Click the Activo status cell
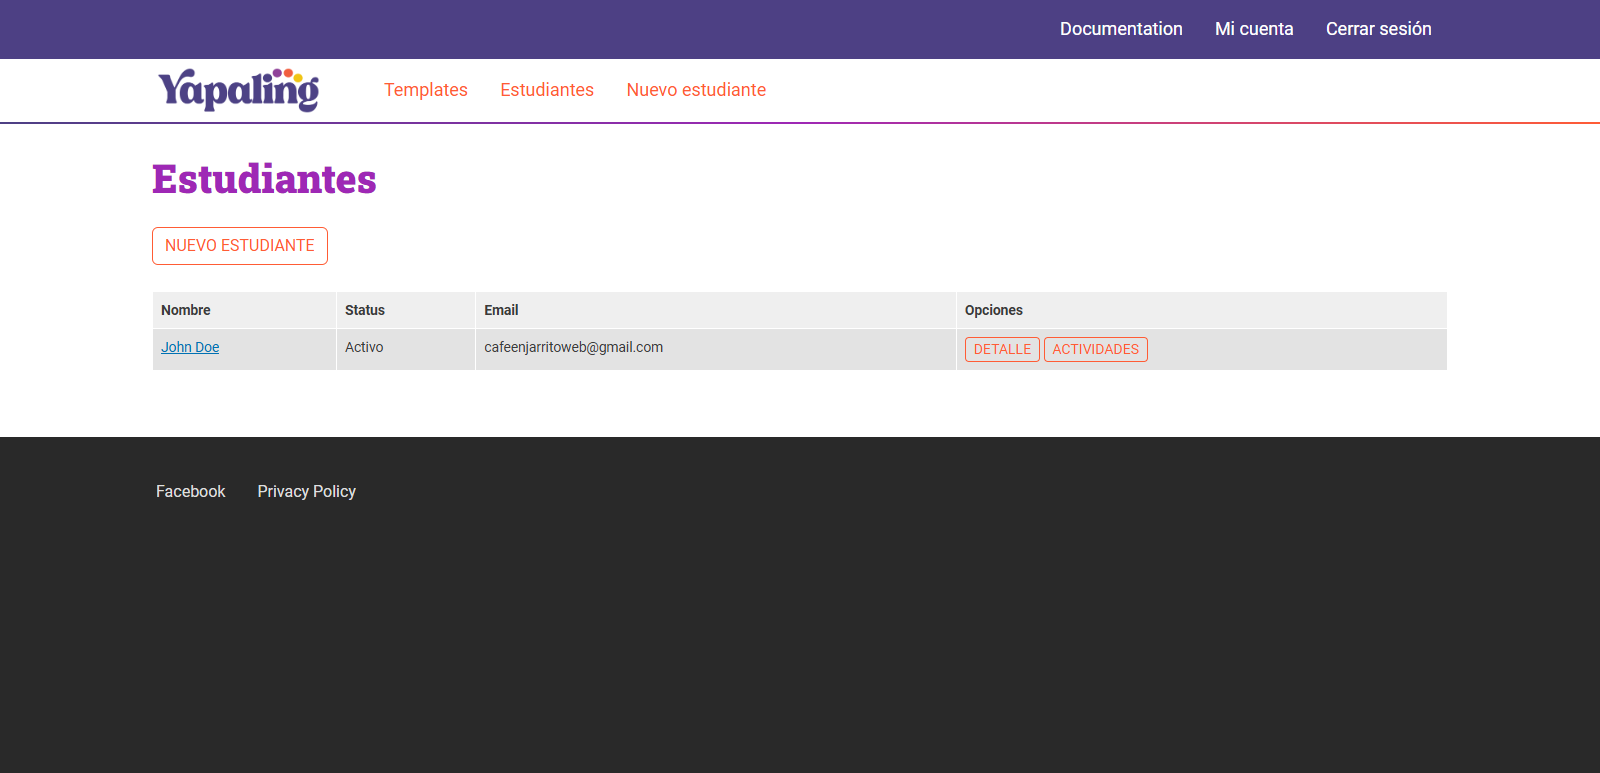Screen dimensions: 1600x773 pos(364,347)
